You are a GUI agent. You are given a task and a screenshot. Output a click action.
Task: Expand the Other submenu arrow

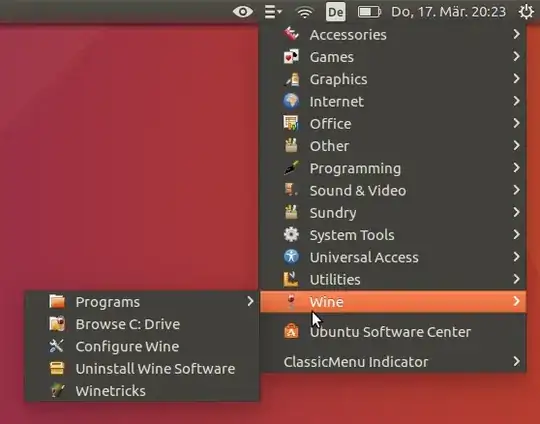(516, 145)
